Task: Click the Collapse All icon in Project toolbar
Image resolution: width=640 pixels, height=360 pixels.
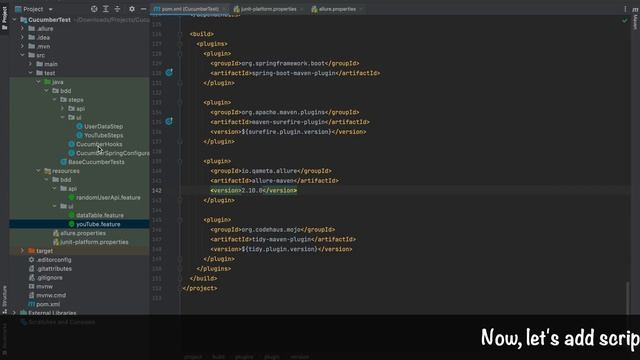Action: [x=117, y=9]
